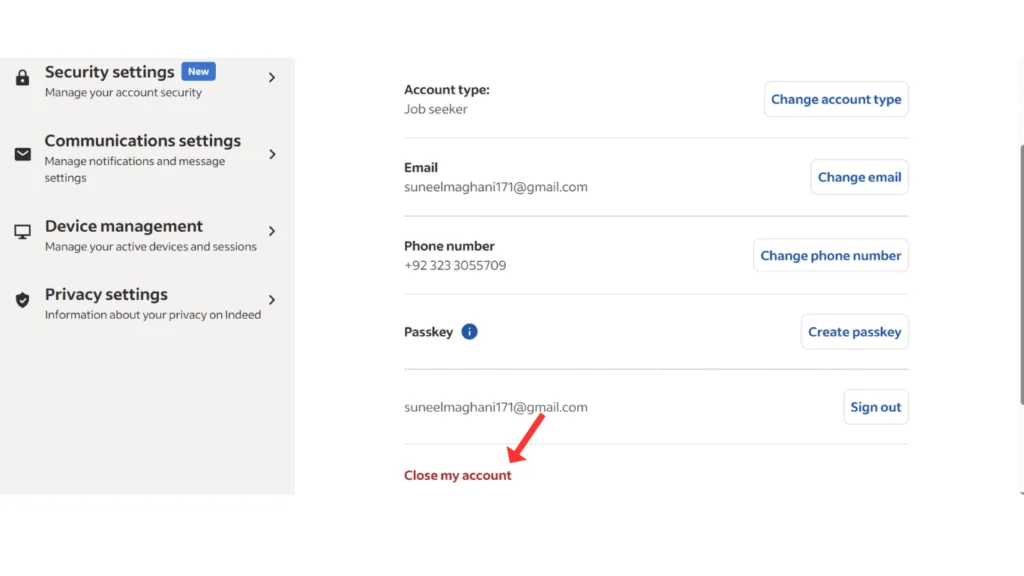The width and height of the screenshot is (1024, 576).
Task: Click the lock icon beside Security settings
Action: 22,78
